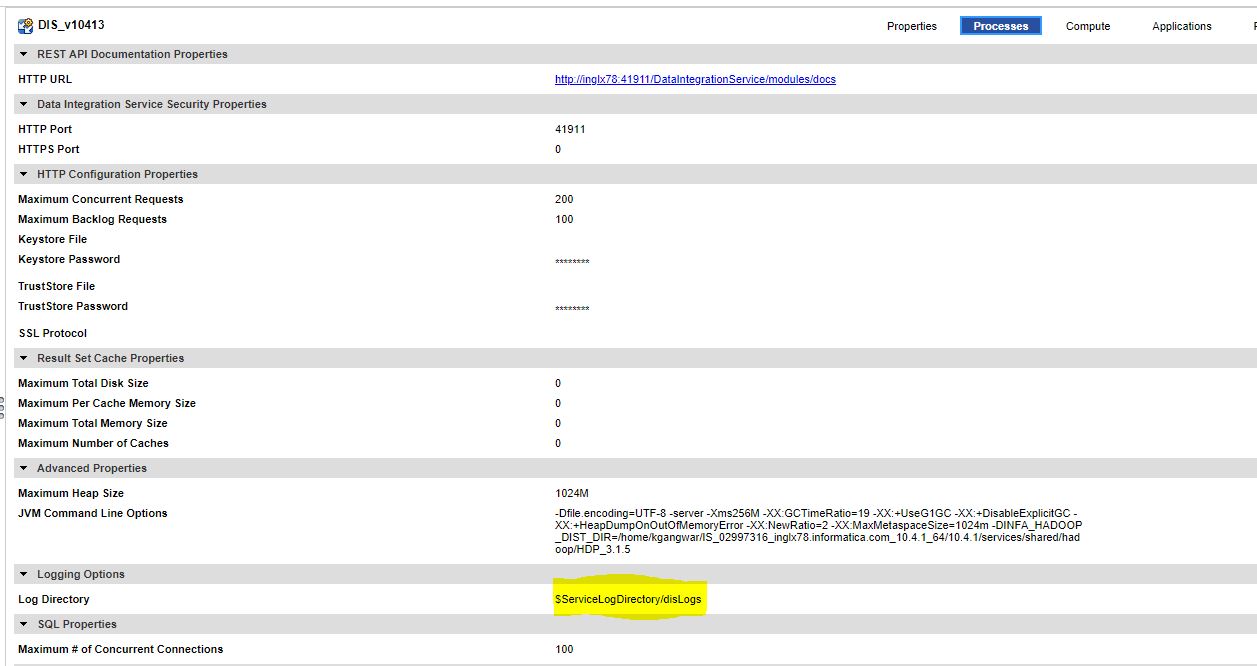The image size is (1257, 666).
Task: Click the Maximum Total Memory Size label
Action: point(93,423)
